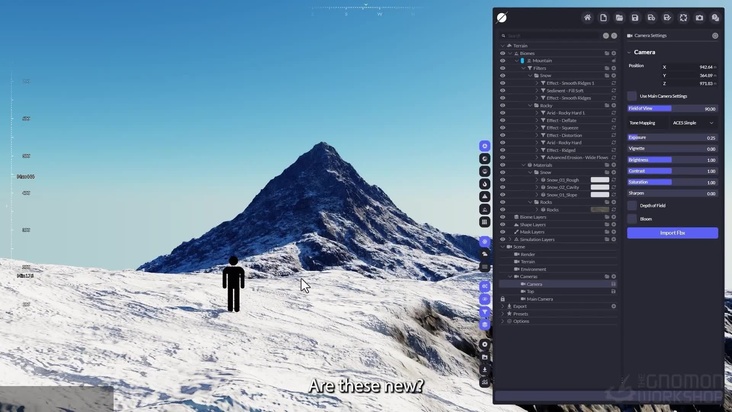Open color swatch for Snow_02_Cavity material
Screen dimensions: 732x412
600,187
